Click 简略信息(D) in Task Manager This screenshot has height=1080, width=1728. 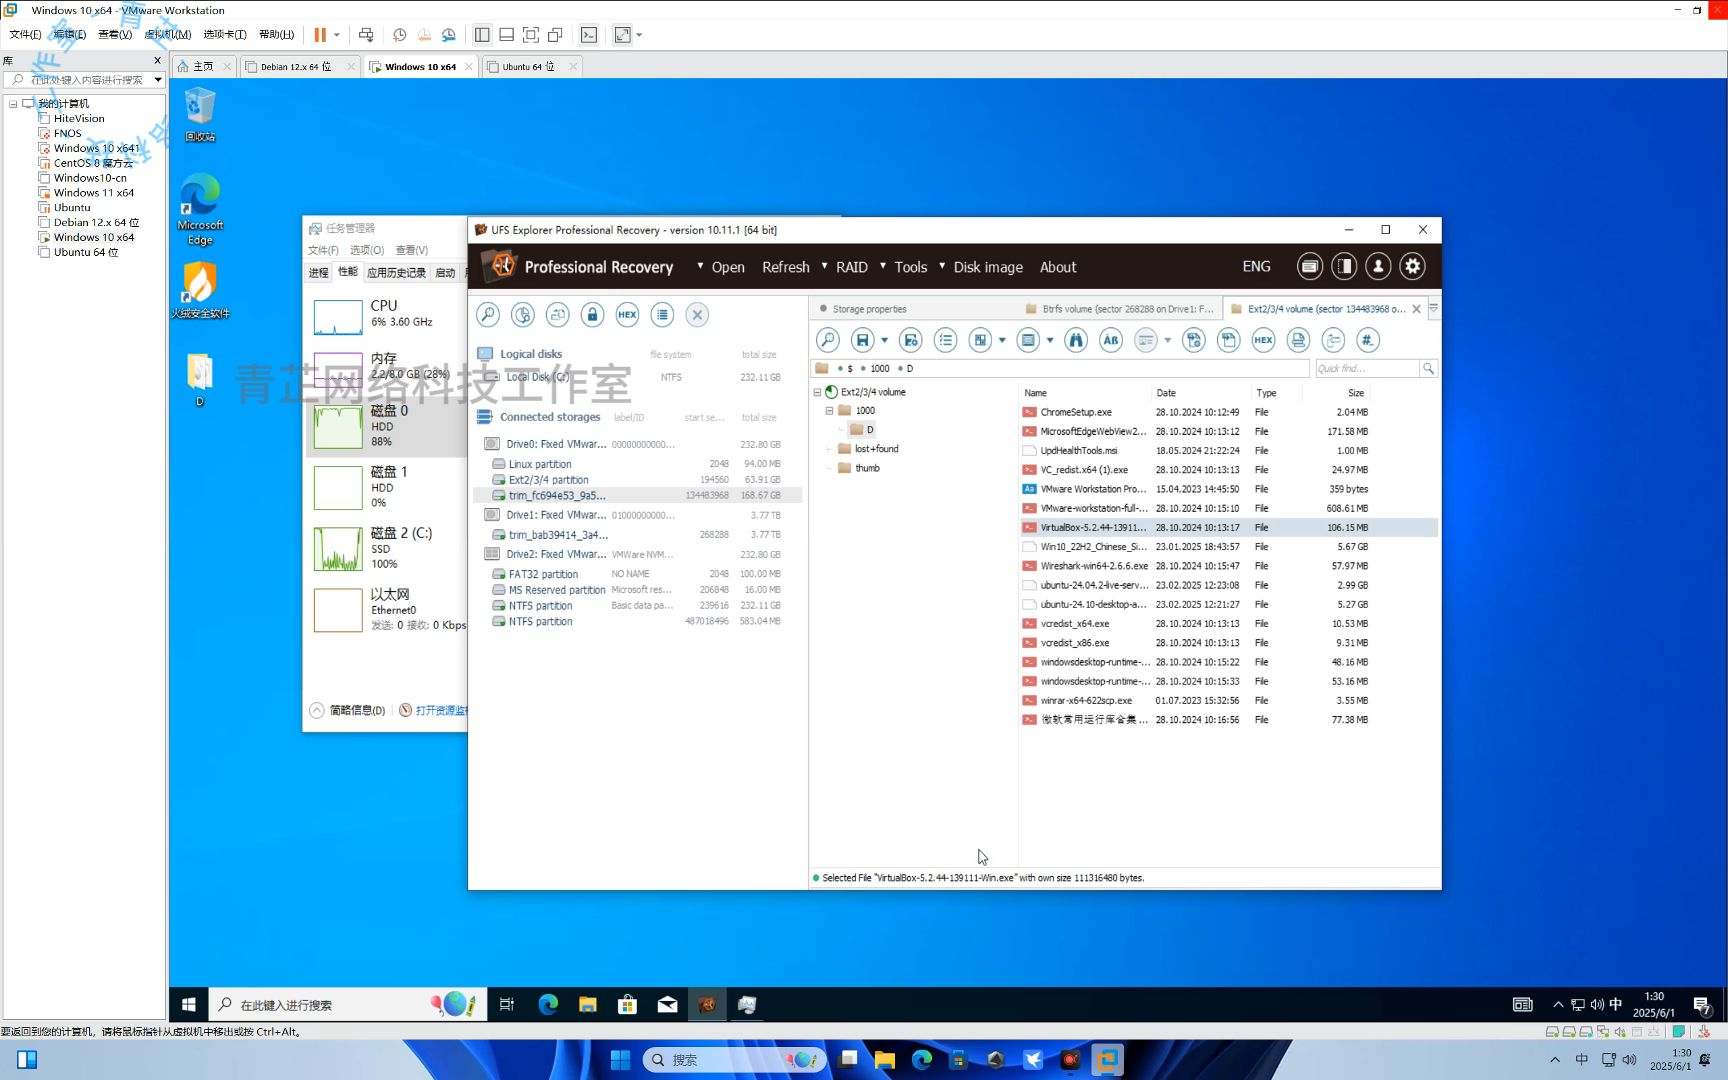[357, 710]
